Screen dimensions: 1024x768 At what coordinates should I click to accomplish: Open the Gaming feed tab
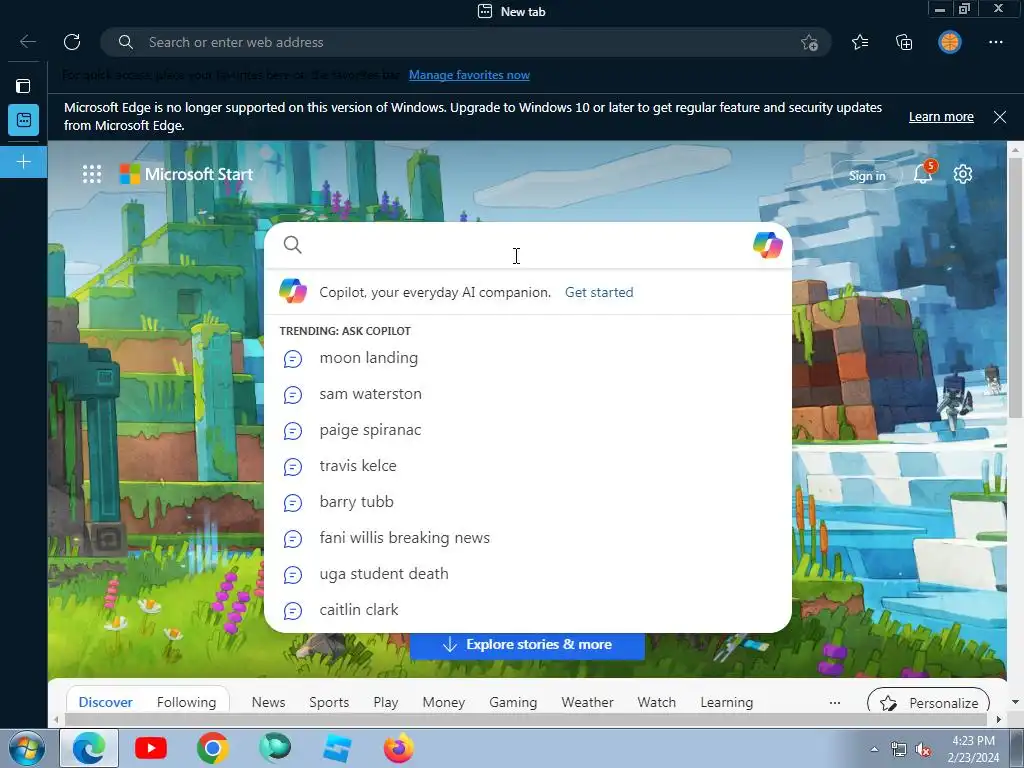513,702
